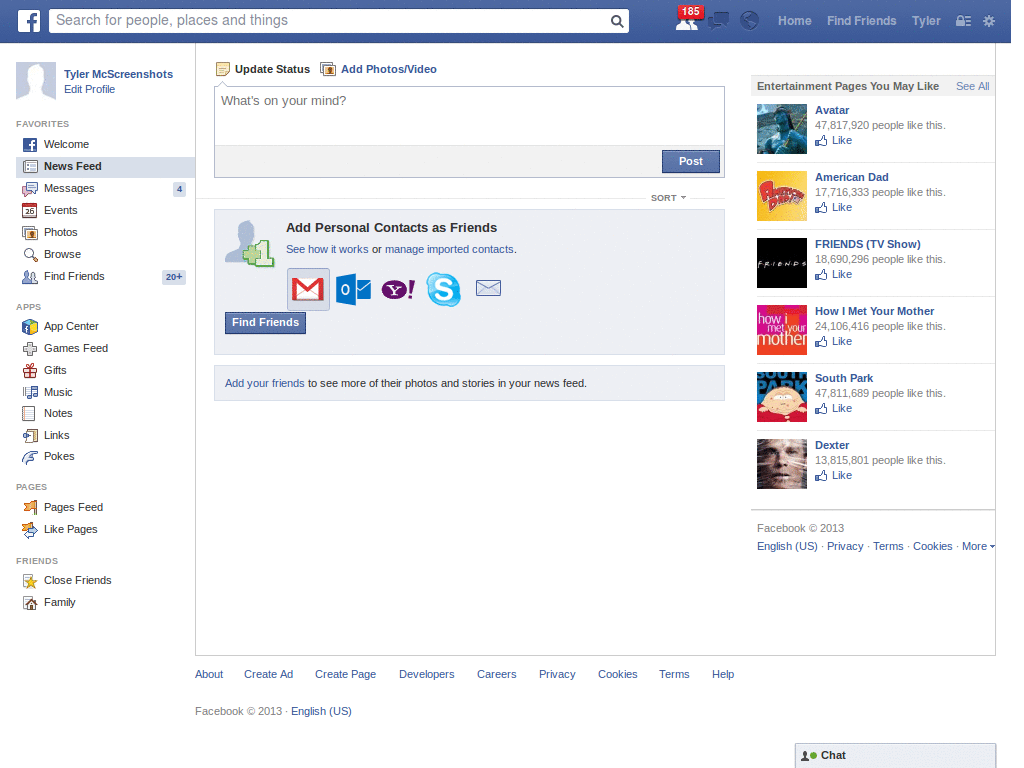Click Create Page footer link
This screenshot has height=768, width=1024.
[x=345, y=675]
